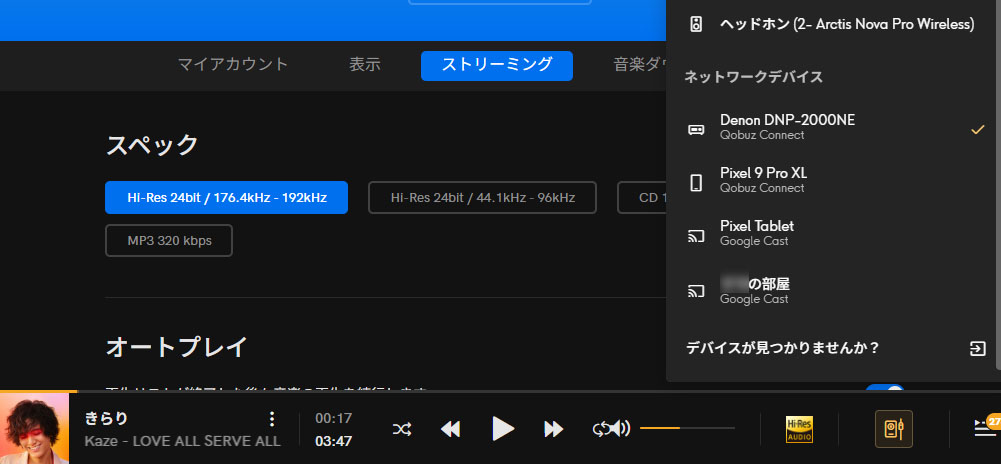Screen dimensions: 1001x464
Task: Choose Hi-Res 24bit / 44.1kHz - 96kHz quality
Action: click(x=483, y=198)
